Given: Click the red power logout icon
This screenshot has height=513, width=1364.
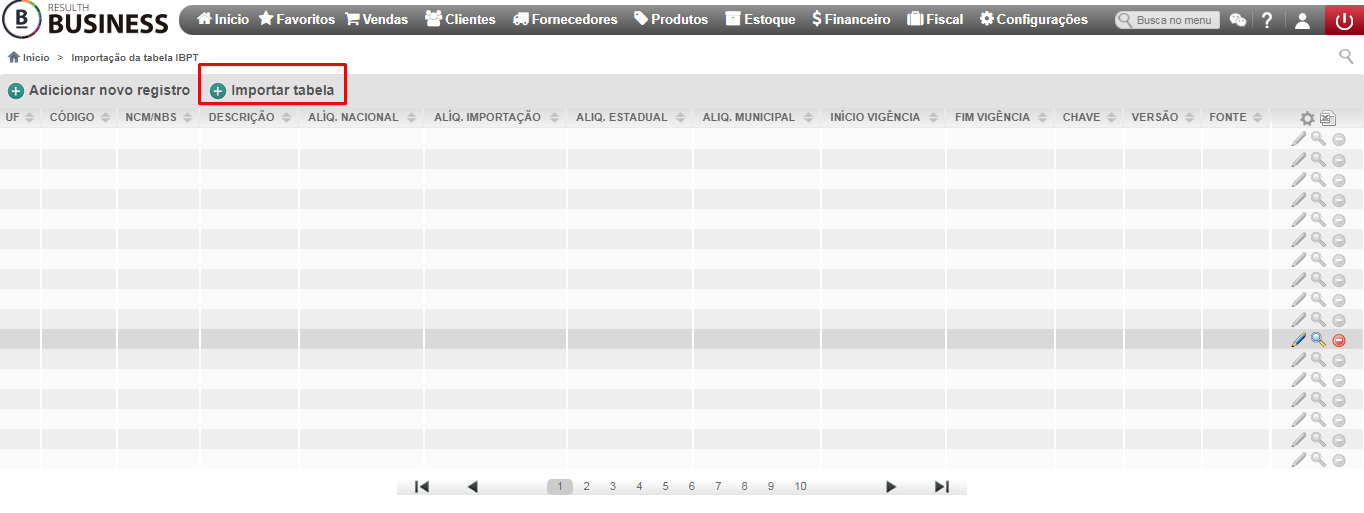Looking at the screenshot, I should click(1344, 20).
